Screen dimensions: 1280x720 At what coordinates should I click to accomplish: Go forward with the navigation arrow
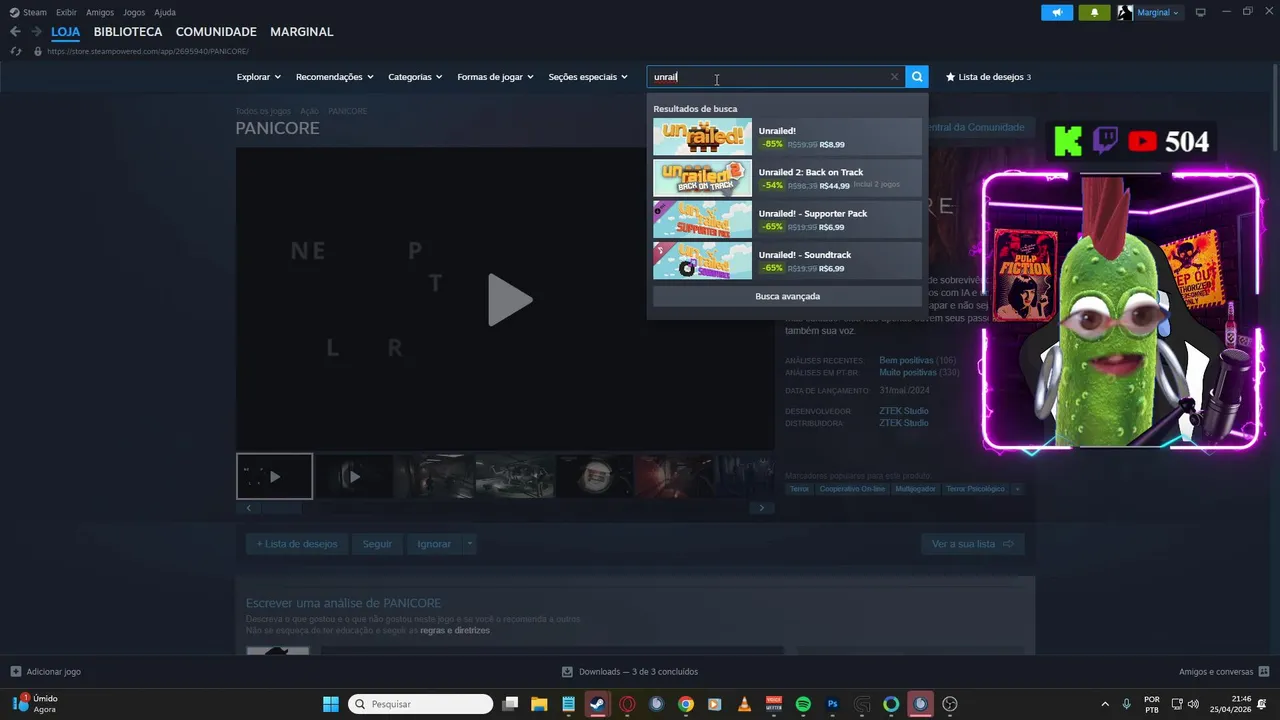tap(37, 32)
